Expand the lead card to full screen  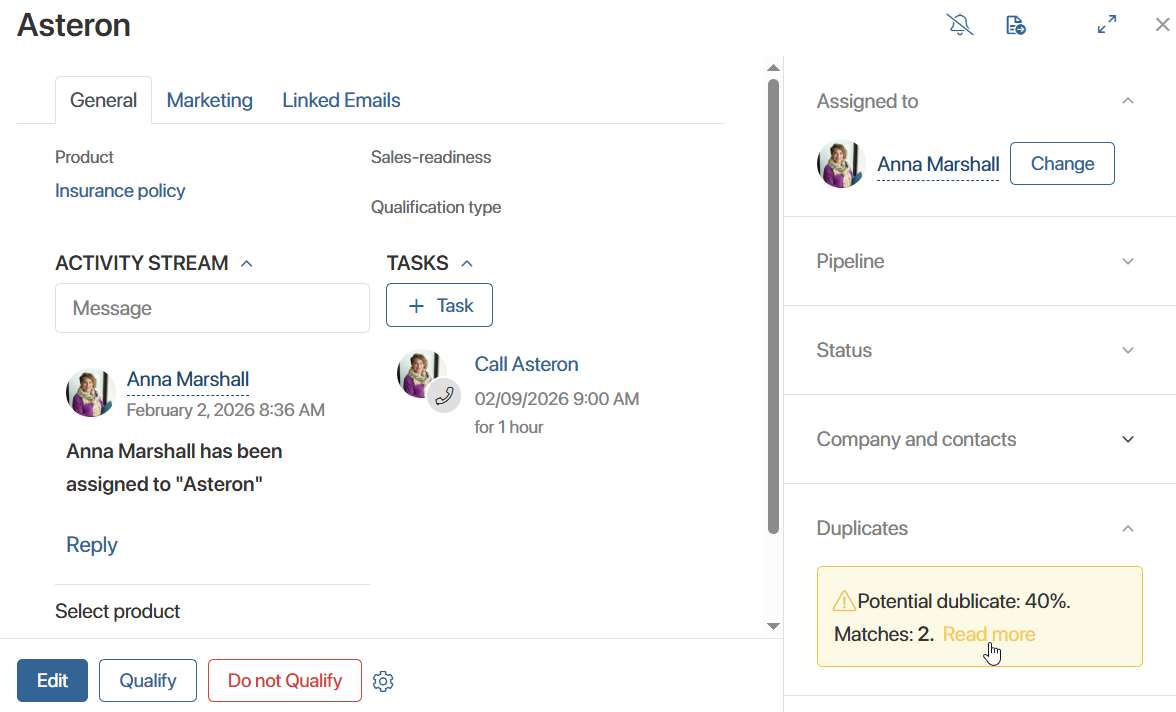pyautogui.click(x=1107, y=24)
